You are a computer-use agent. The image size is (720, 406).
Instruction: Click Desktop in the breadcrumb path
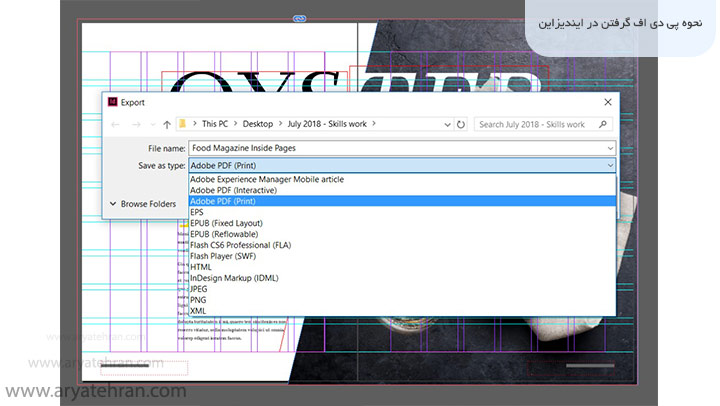pos(257,125)
